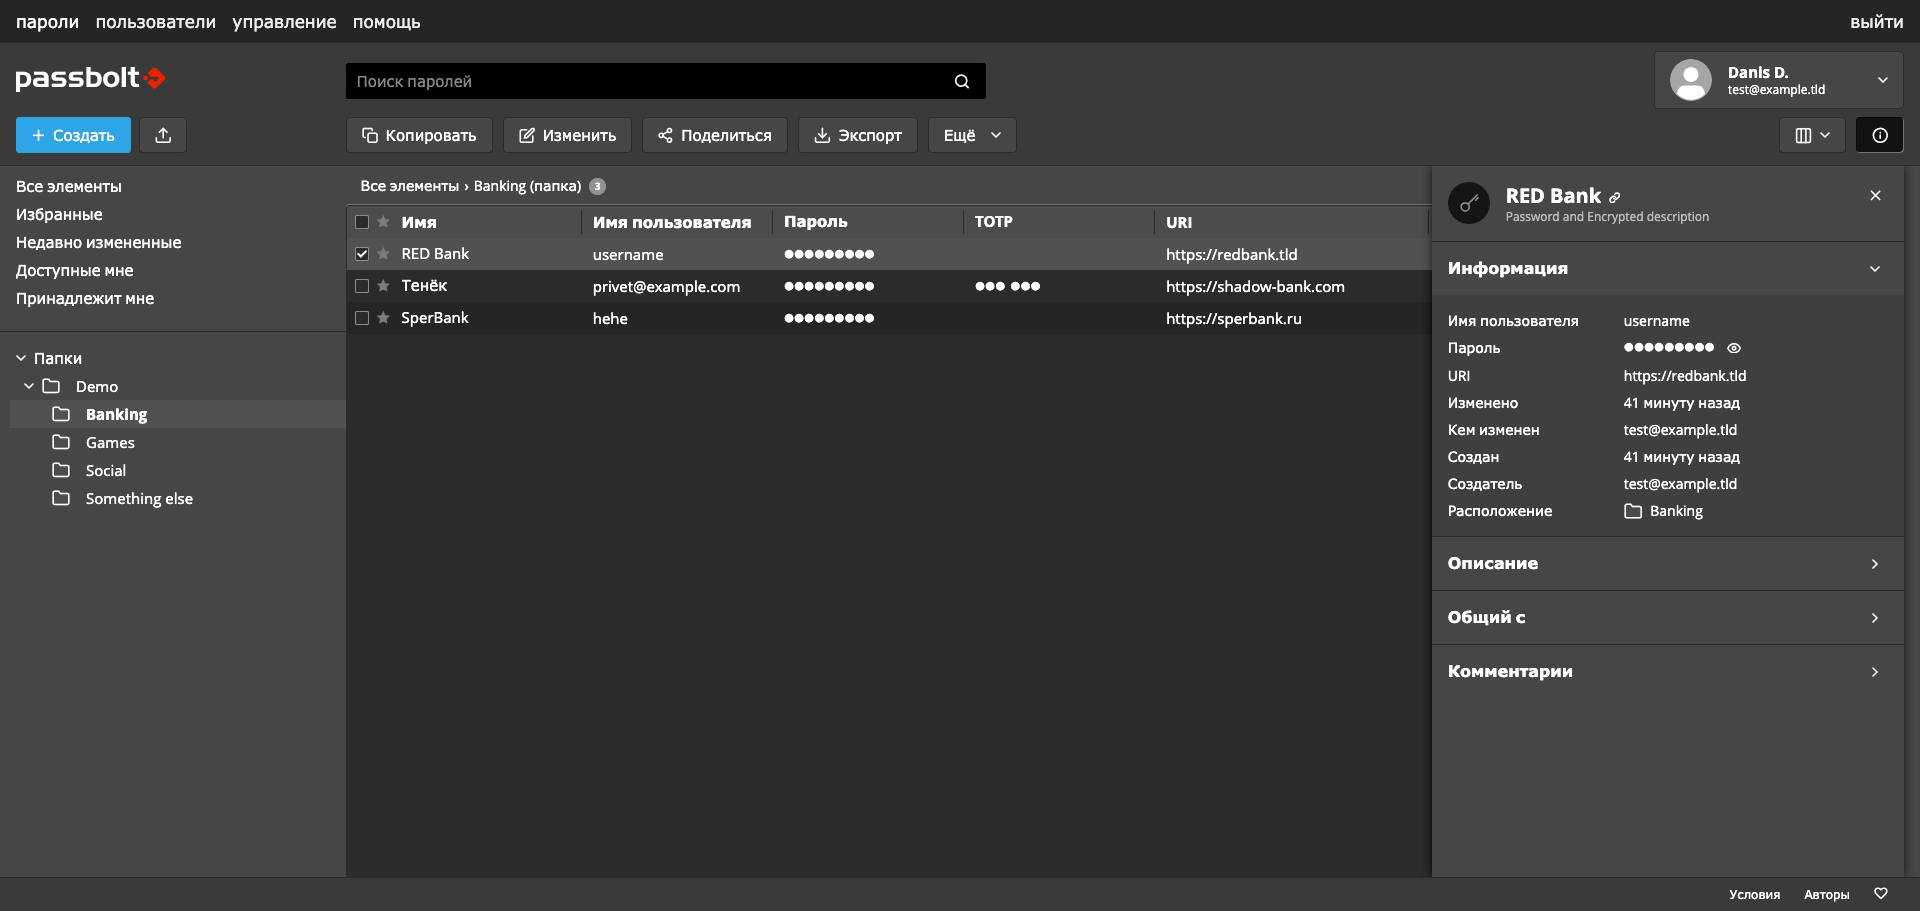Open the columns view dropdown
This screenshot has height=911, width=1920.
click(x=1811, y=135)
